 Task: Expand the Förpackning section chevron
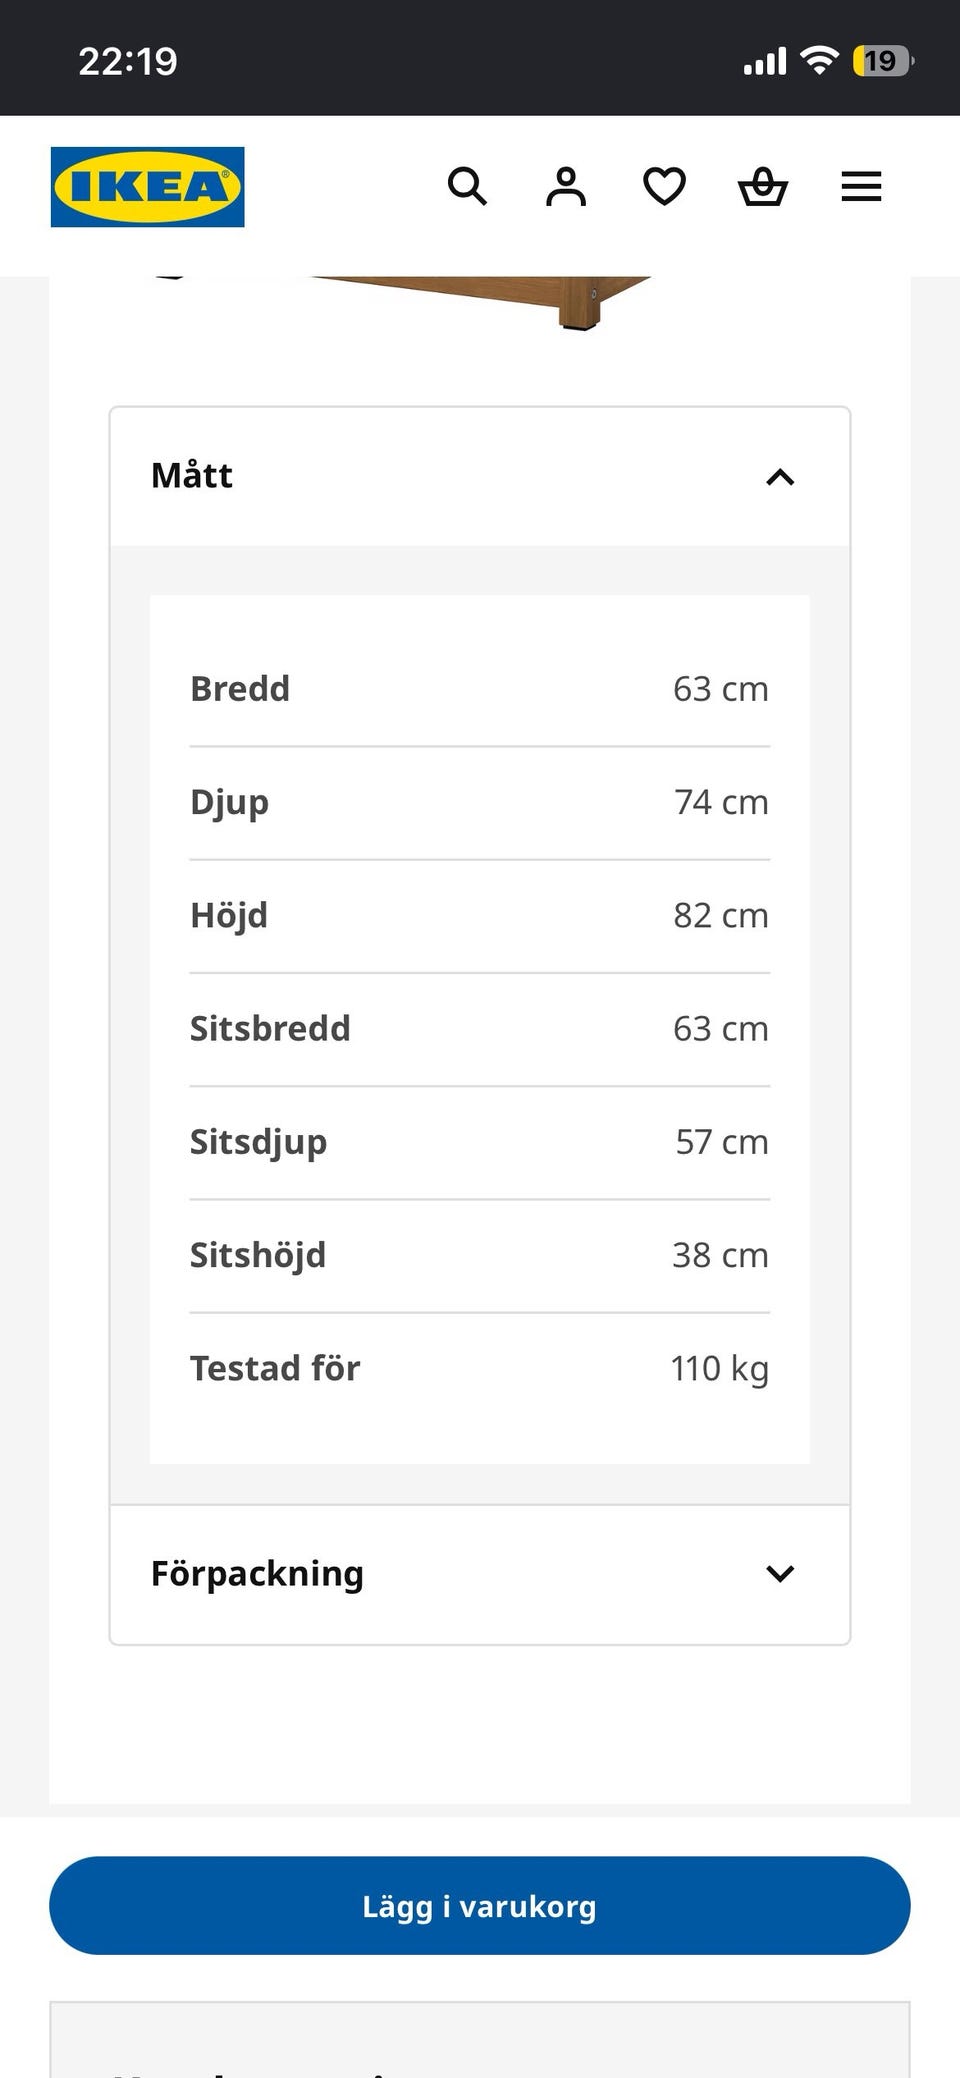click(780, 1574)
